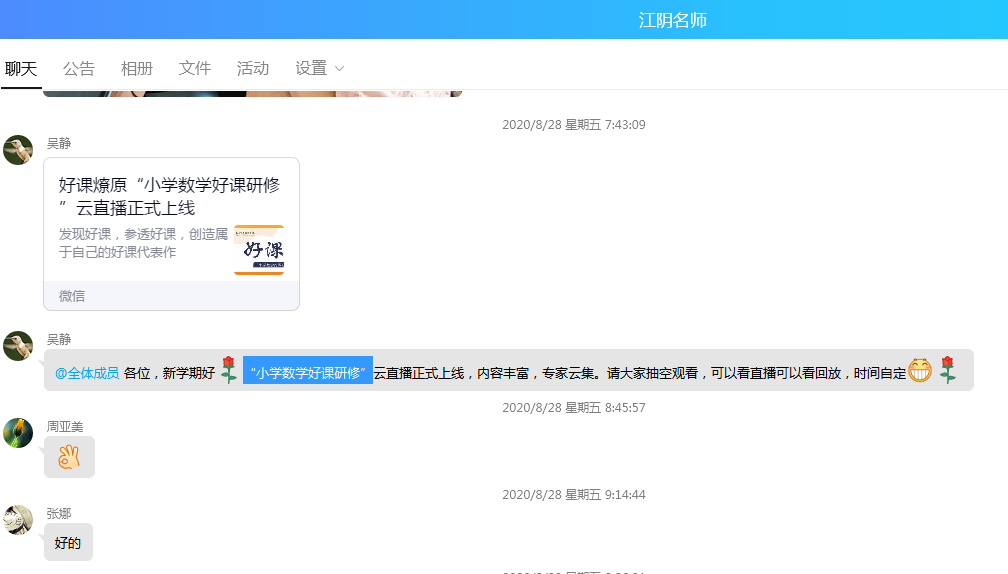Click the @全体成员 mention
This screenshot has width=1008, height=574.
(87, 373)
